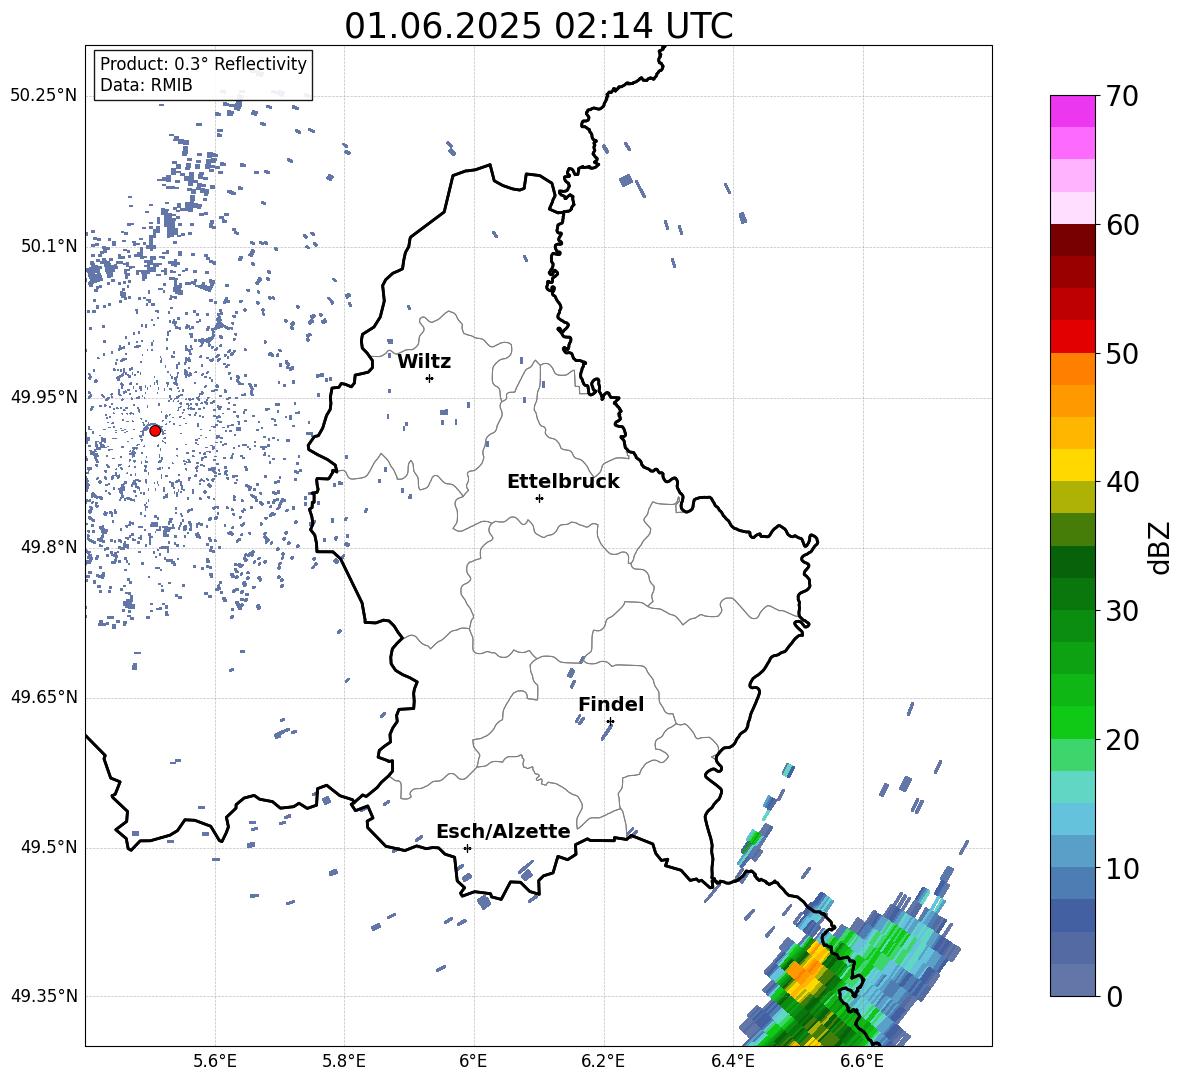This screenshot has height=1081, width=1184.
Task: Click the 50.1°N latitude label
Action: 49,246
